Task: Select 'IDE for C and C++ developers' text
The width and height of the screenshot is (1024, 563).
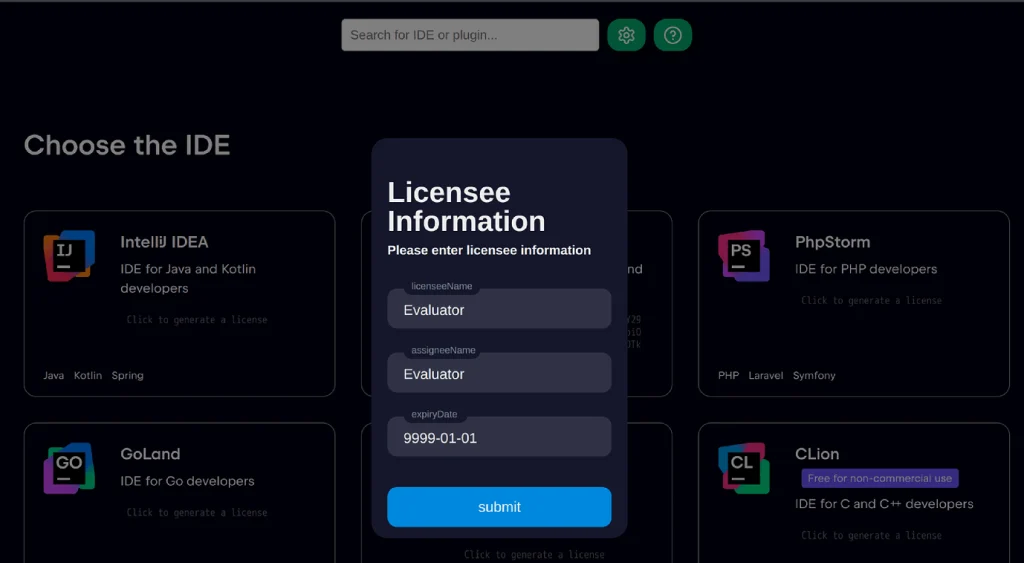Action: click(x=884, y=504)
